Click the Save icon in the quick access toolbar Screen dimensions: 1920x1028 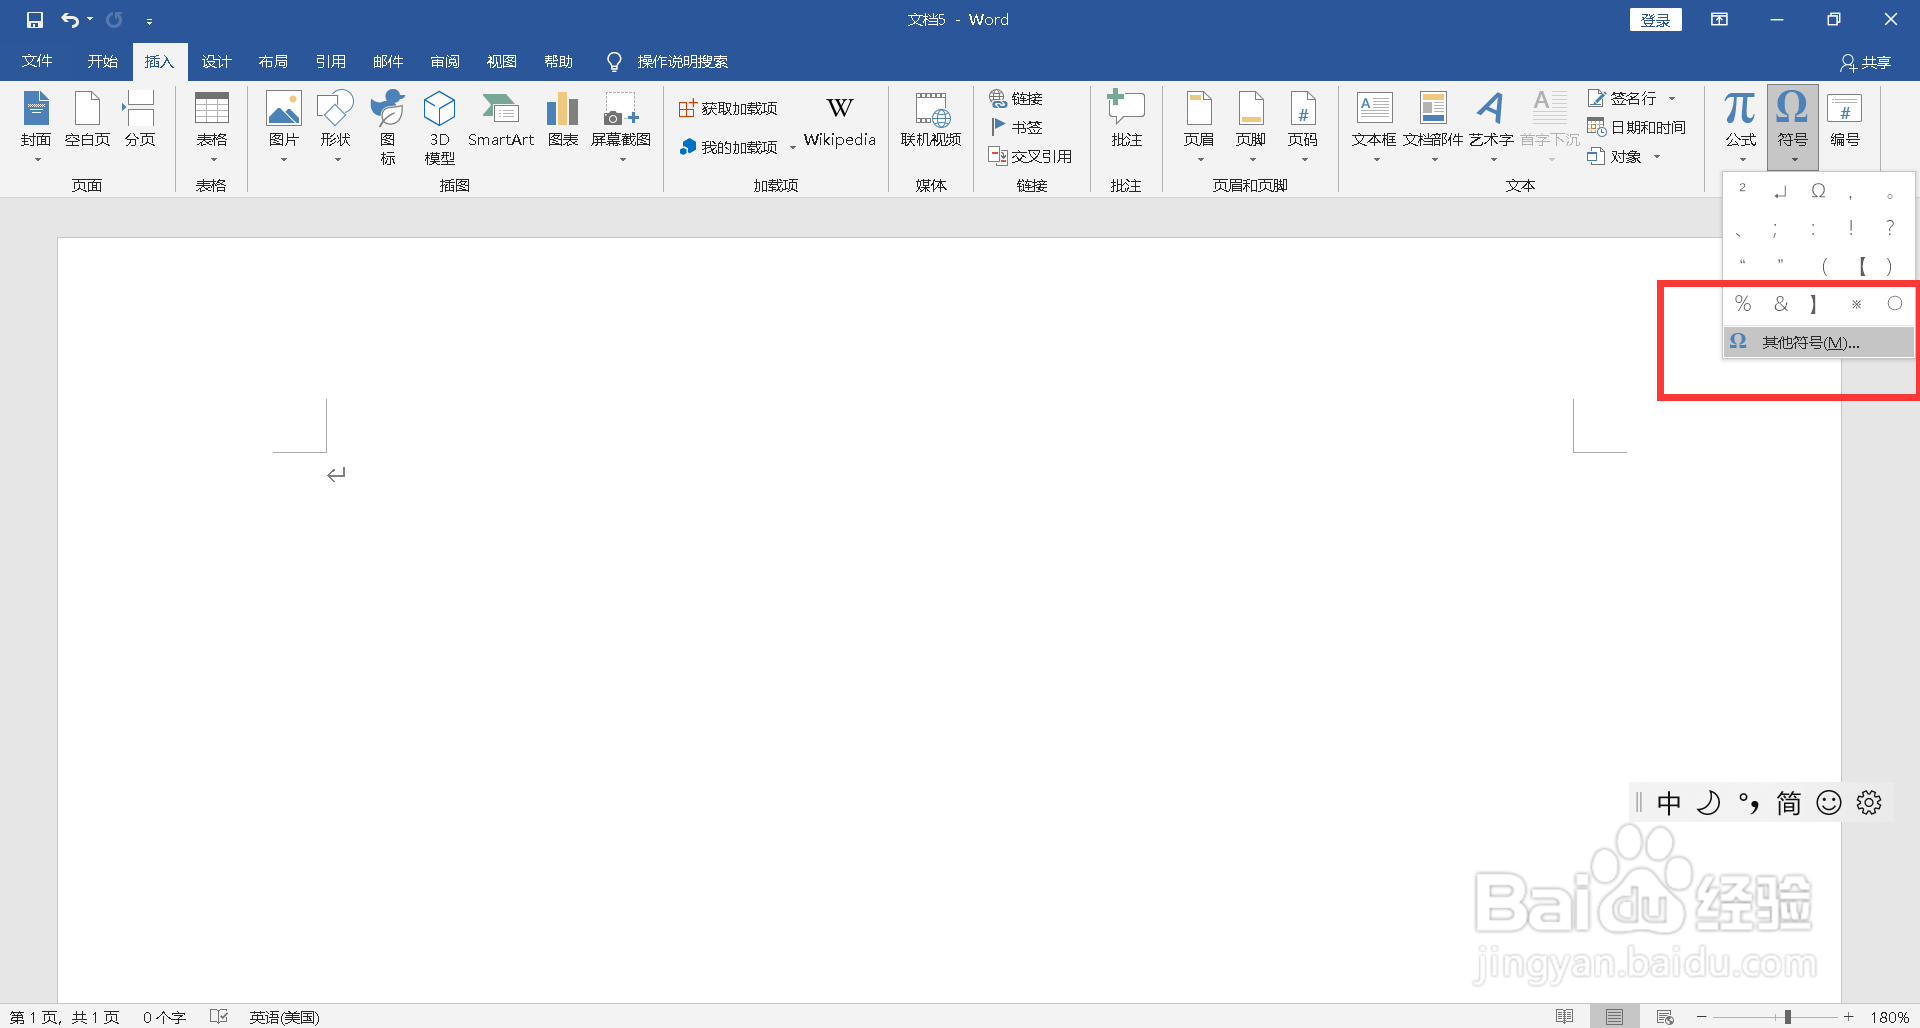pos(35,20)
